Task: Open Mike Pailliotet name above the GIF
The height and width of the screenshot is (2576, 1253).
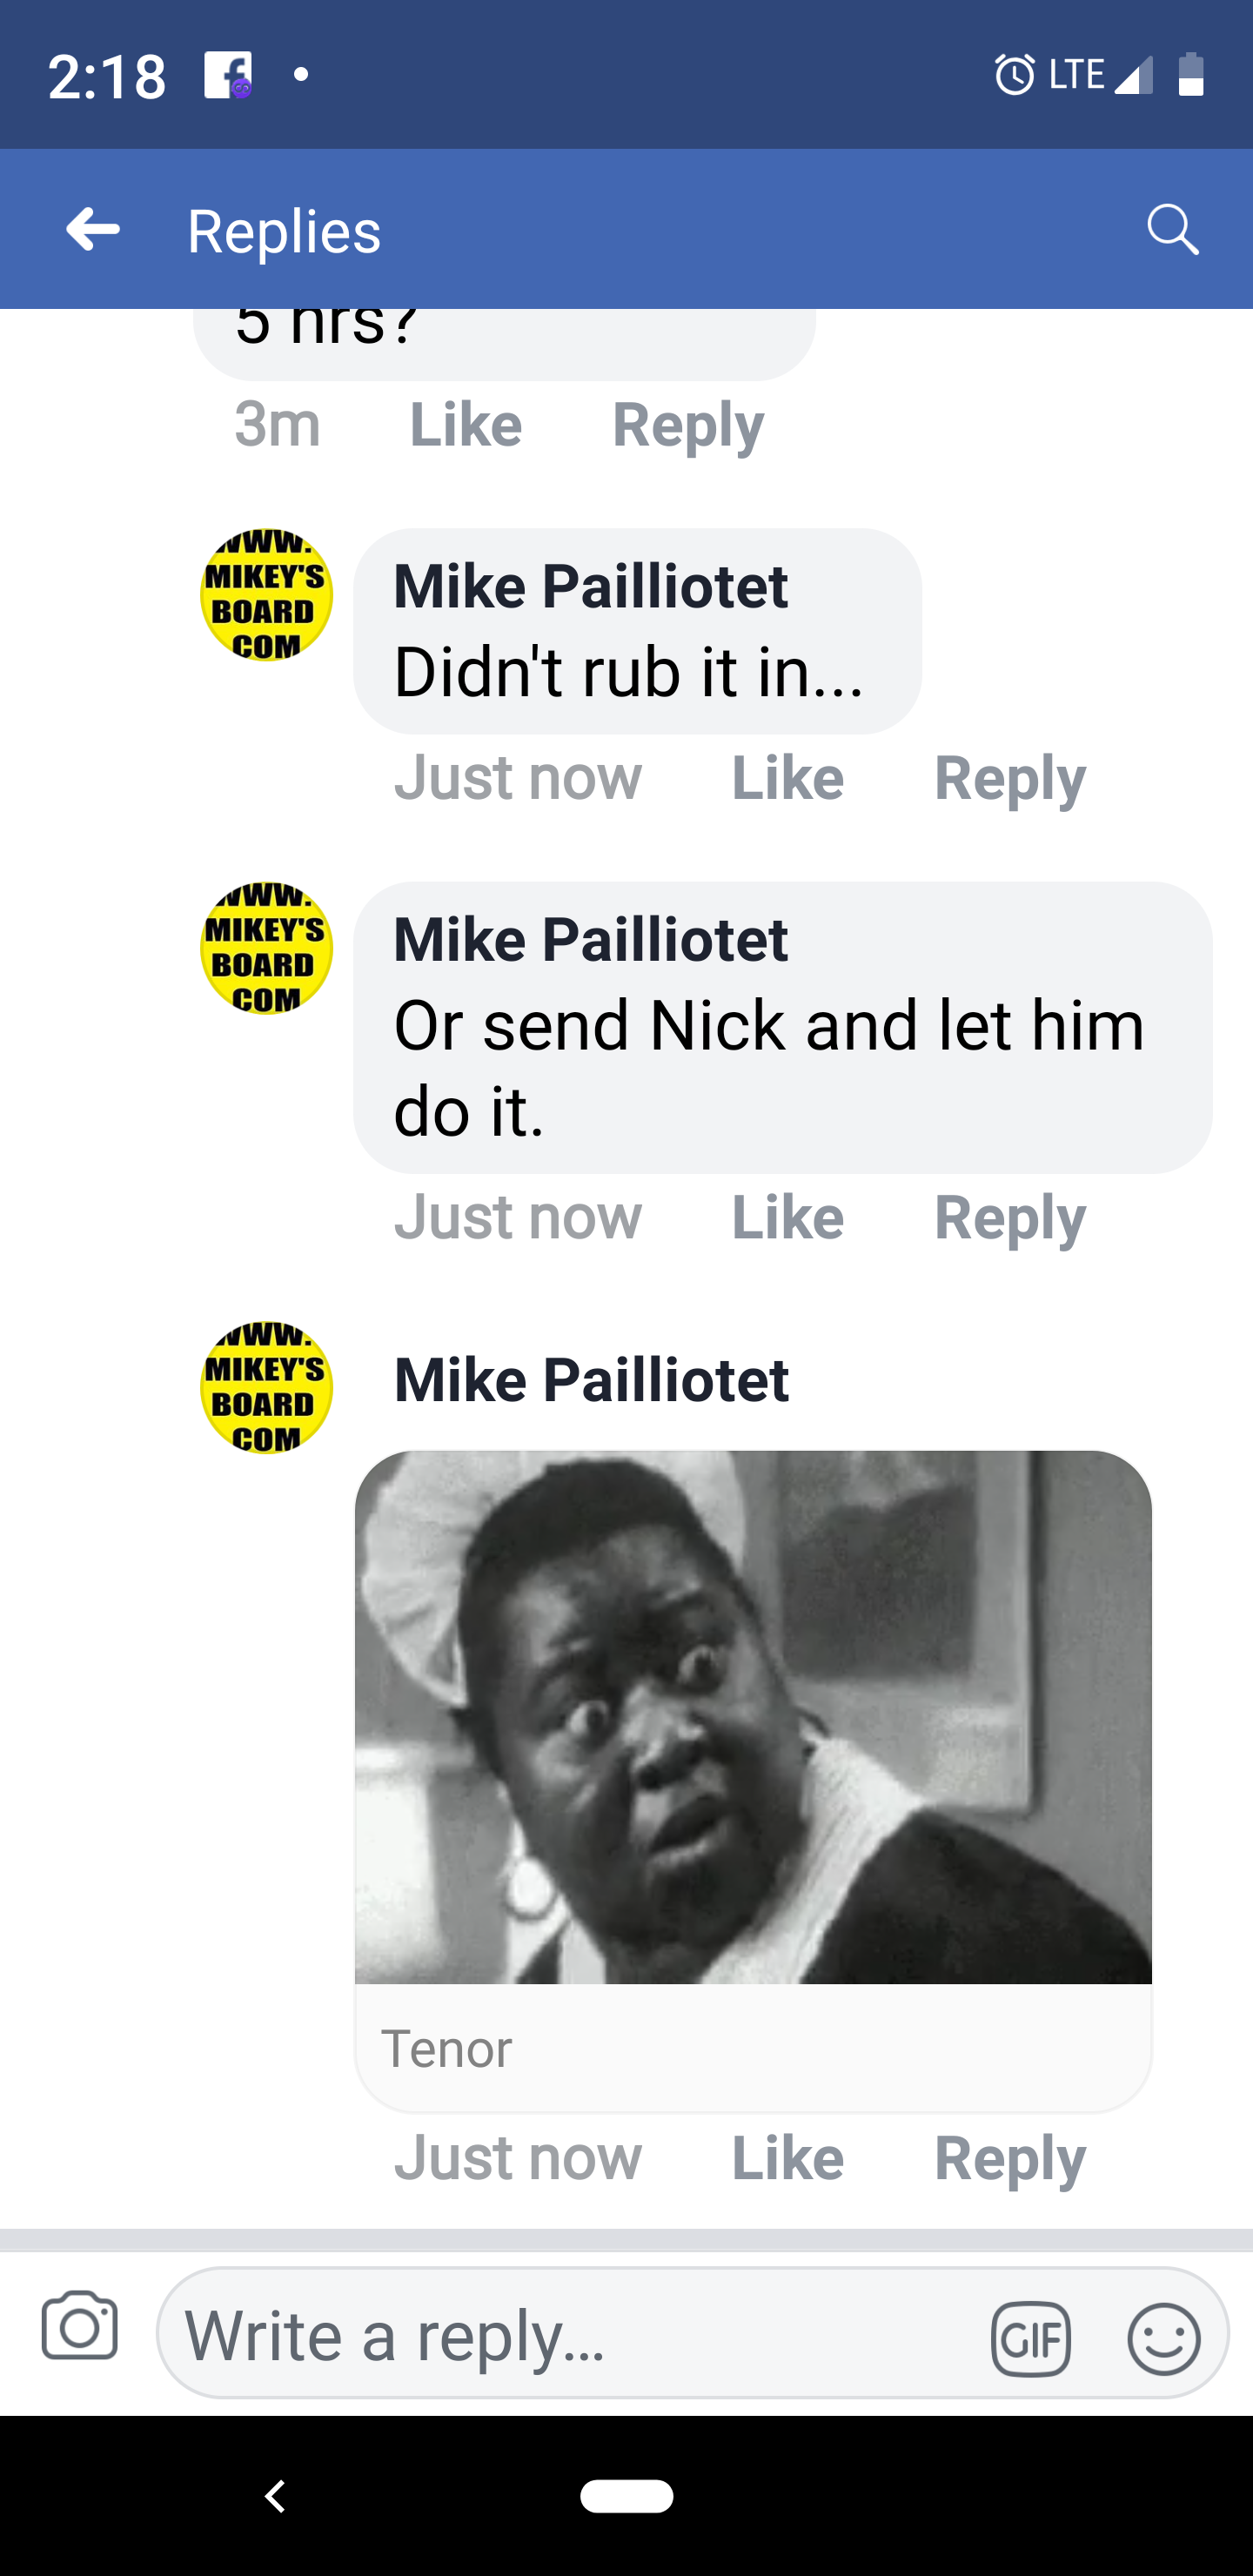Action: coord(592,1380)
